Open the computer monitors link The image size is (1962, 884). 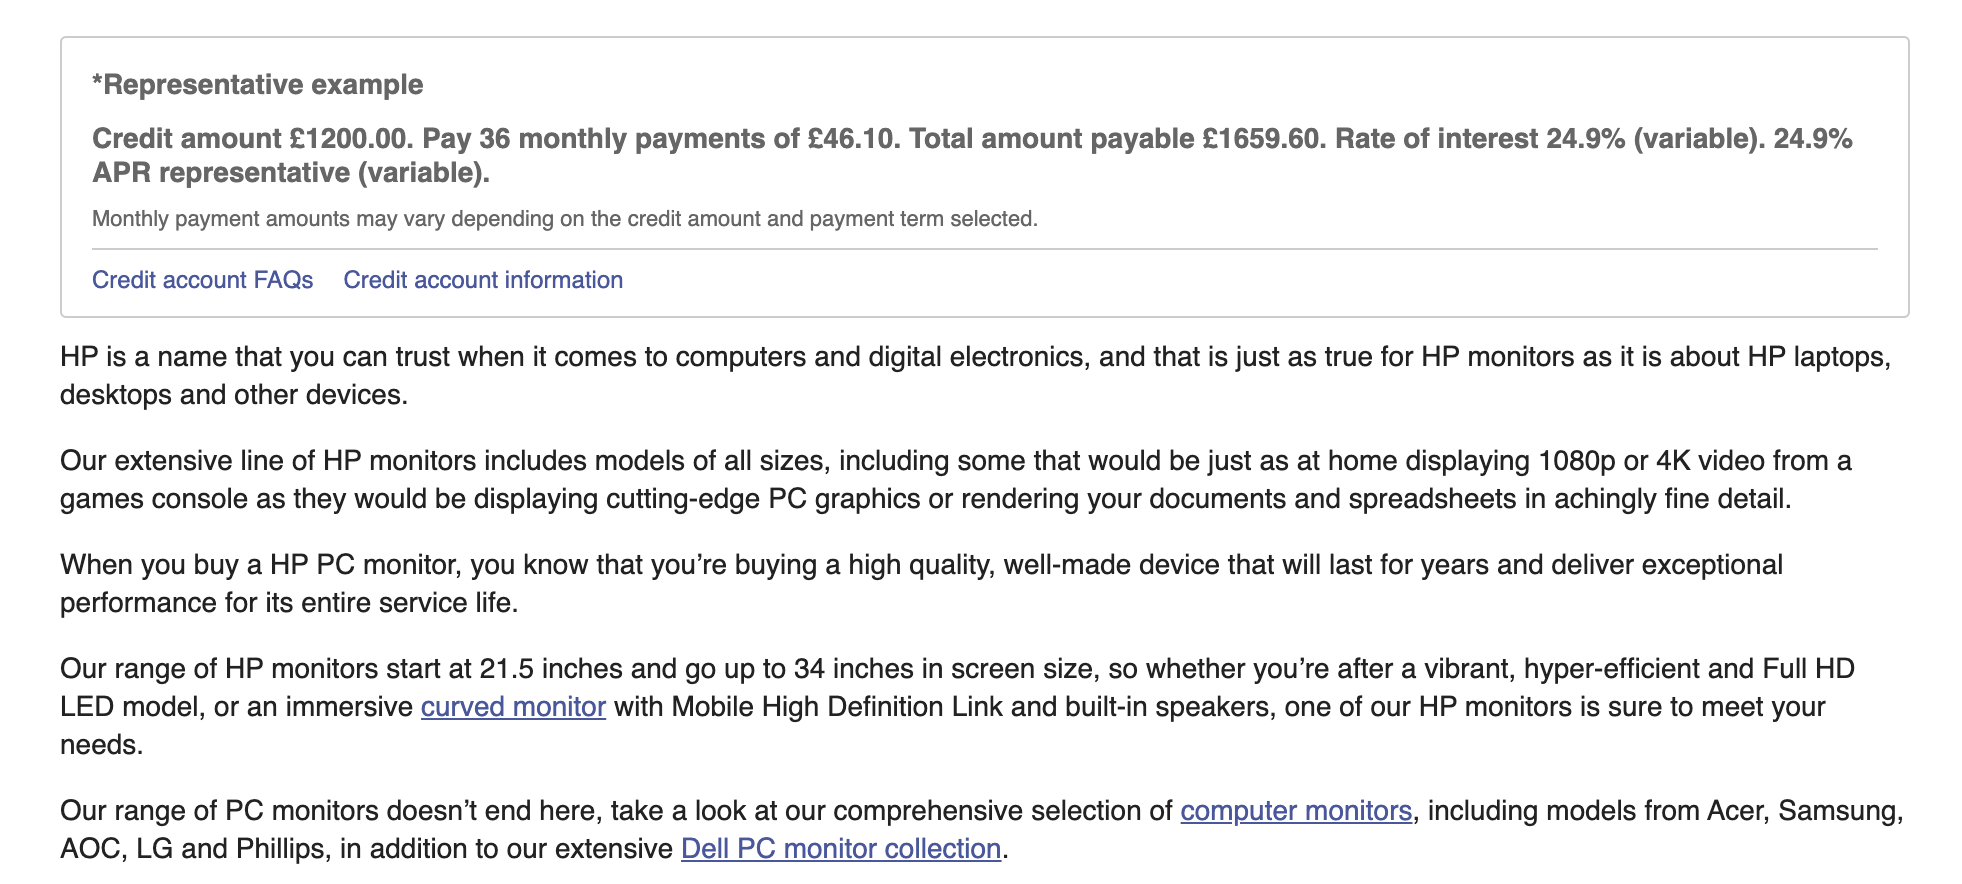coord(1296,811)
